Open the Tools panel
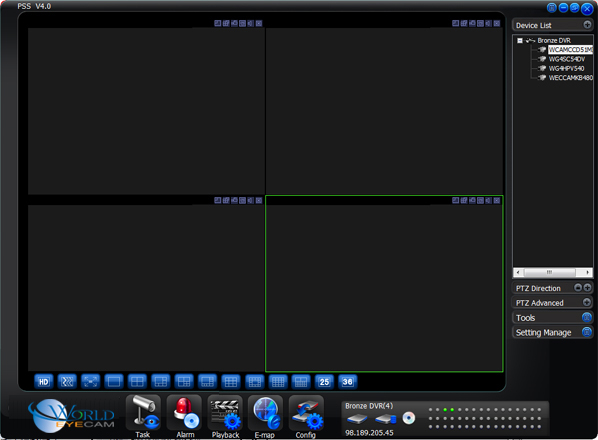 coord(552,317)
